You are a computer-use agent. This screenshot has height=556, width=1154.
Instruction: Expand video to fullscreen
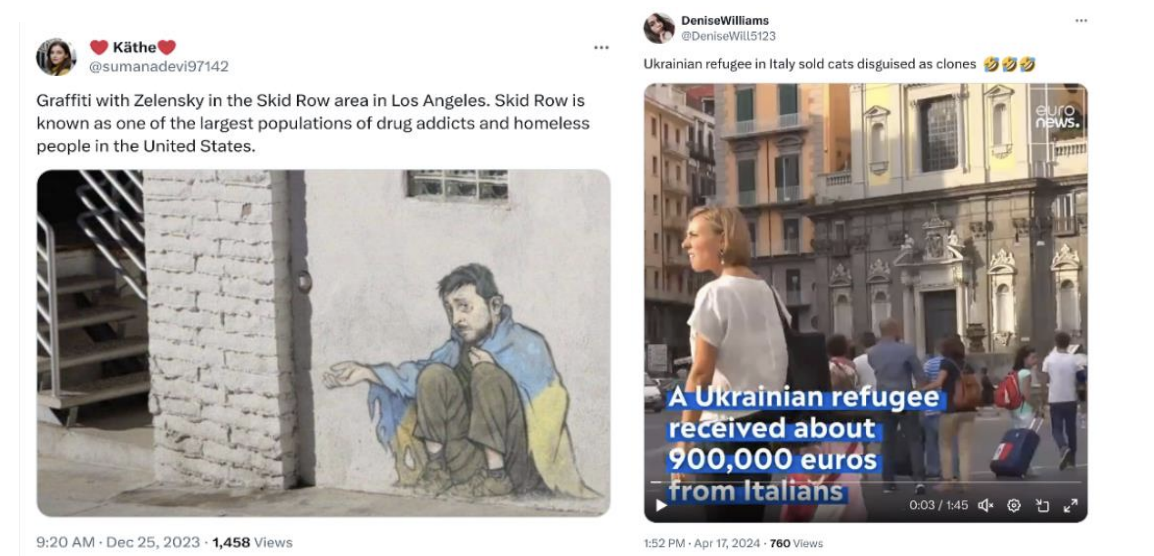coord(1069,505)
